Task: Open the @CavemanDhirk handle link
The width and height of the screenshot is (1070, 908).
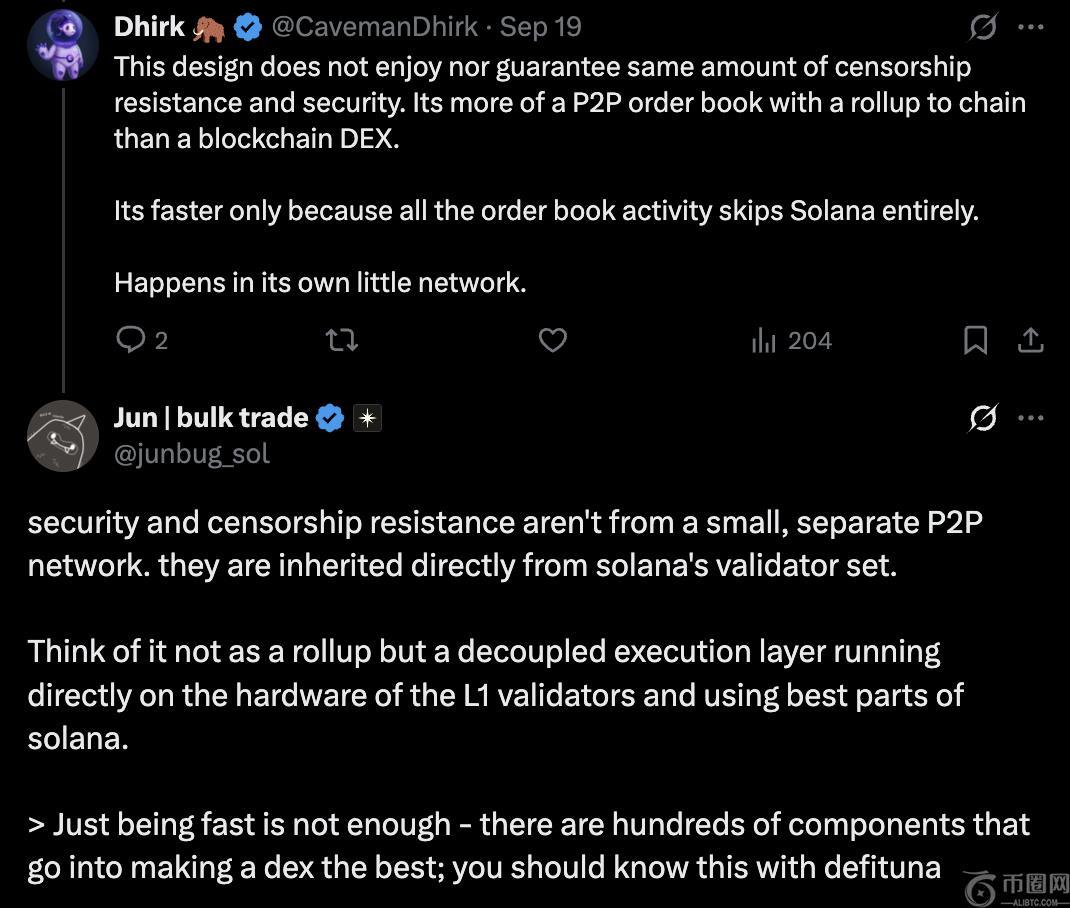Action: pyautogui.click(x=374, y=27)
